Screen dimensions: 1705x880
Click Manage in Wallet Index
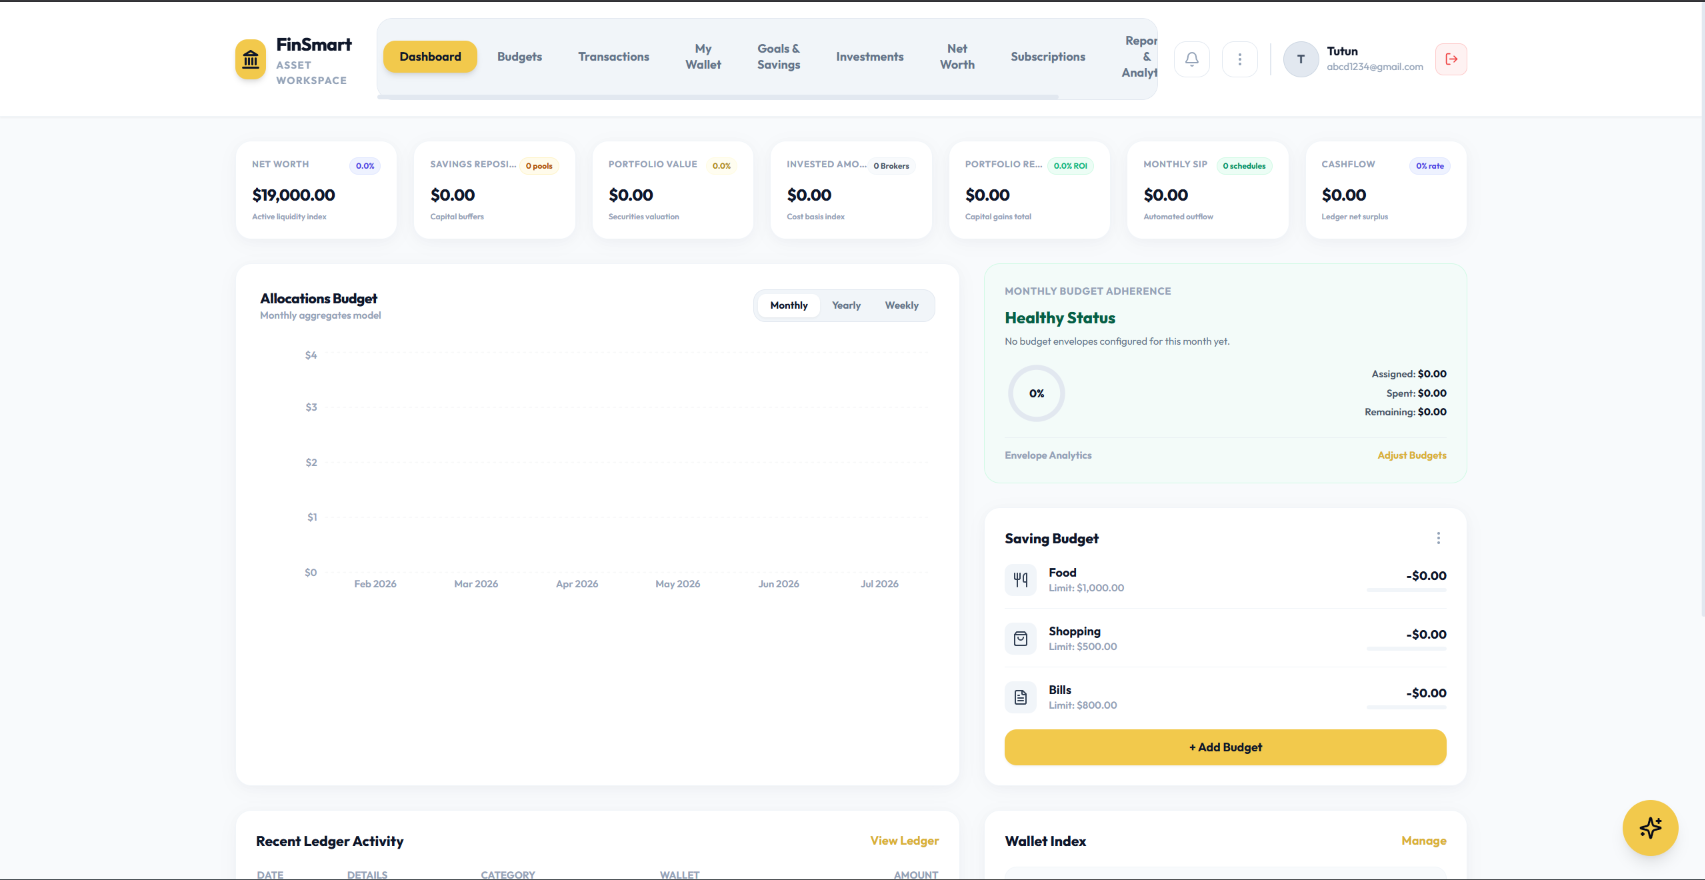point(1424,841)
